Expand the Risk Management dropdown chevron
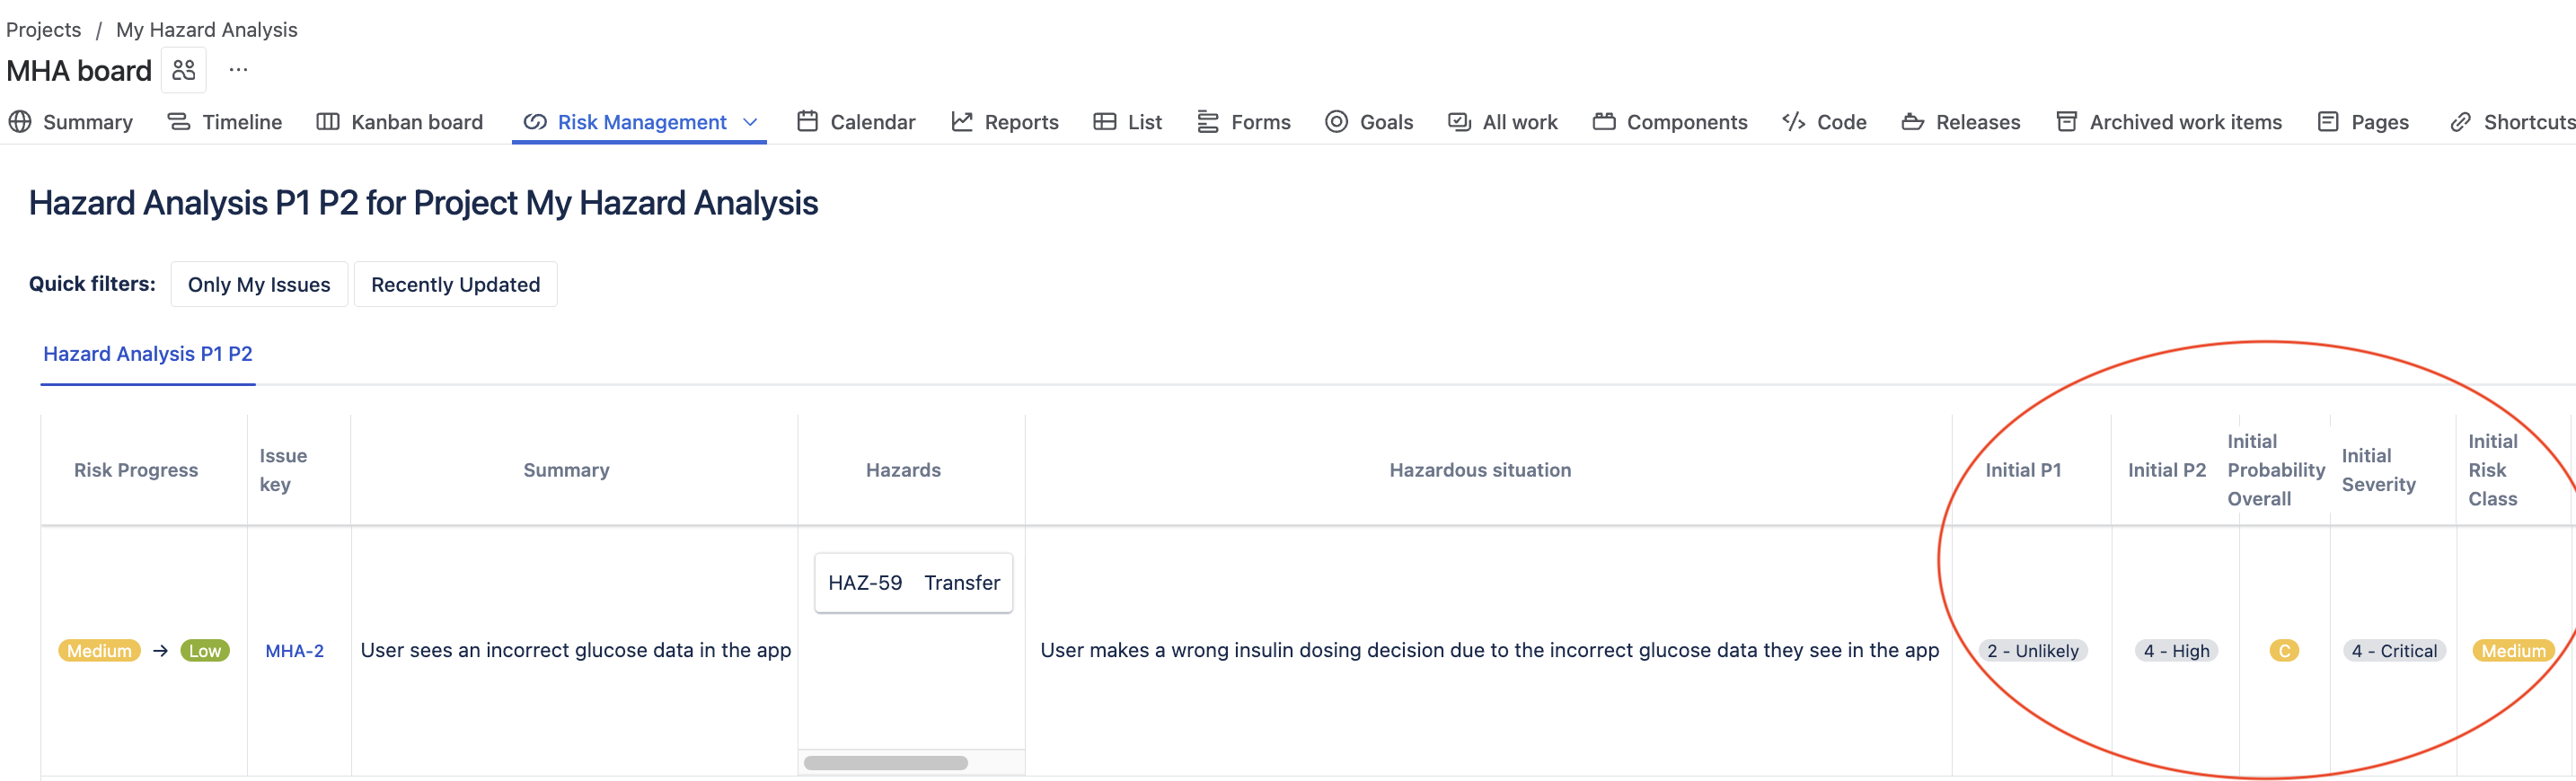Image resolution: width=2576 pixels, height=781 pixels. coord(750,122)
